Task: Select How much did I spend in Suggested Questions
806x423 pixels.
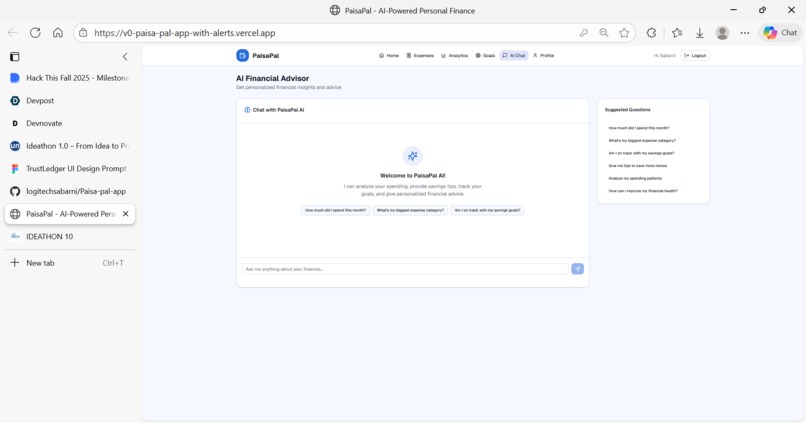Action: (639, 128)
